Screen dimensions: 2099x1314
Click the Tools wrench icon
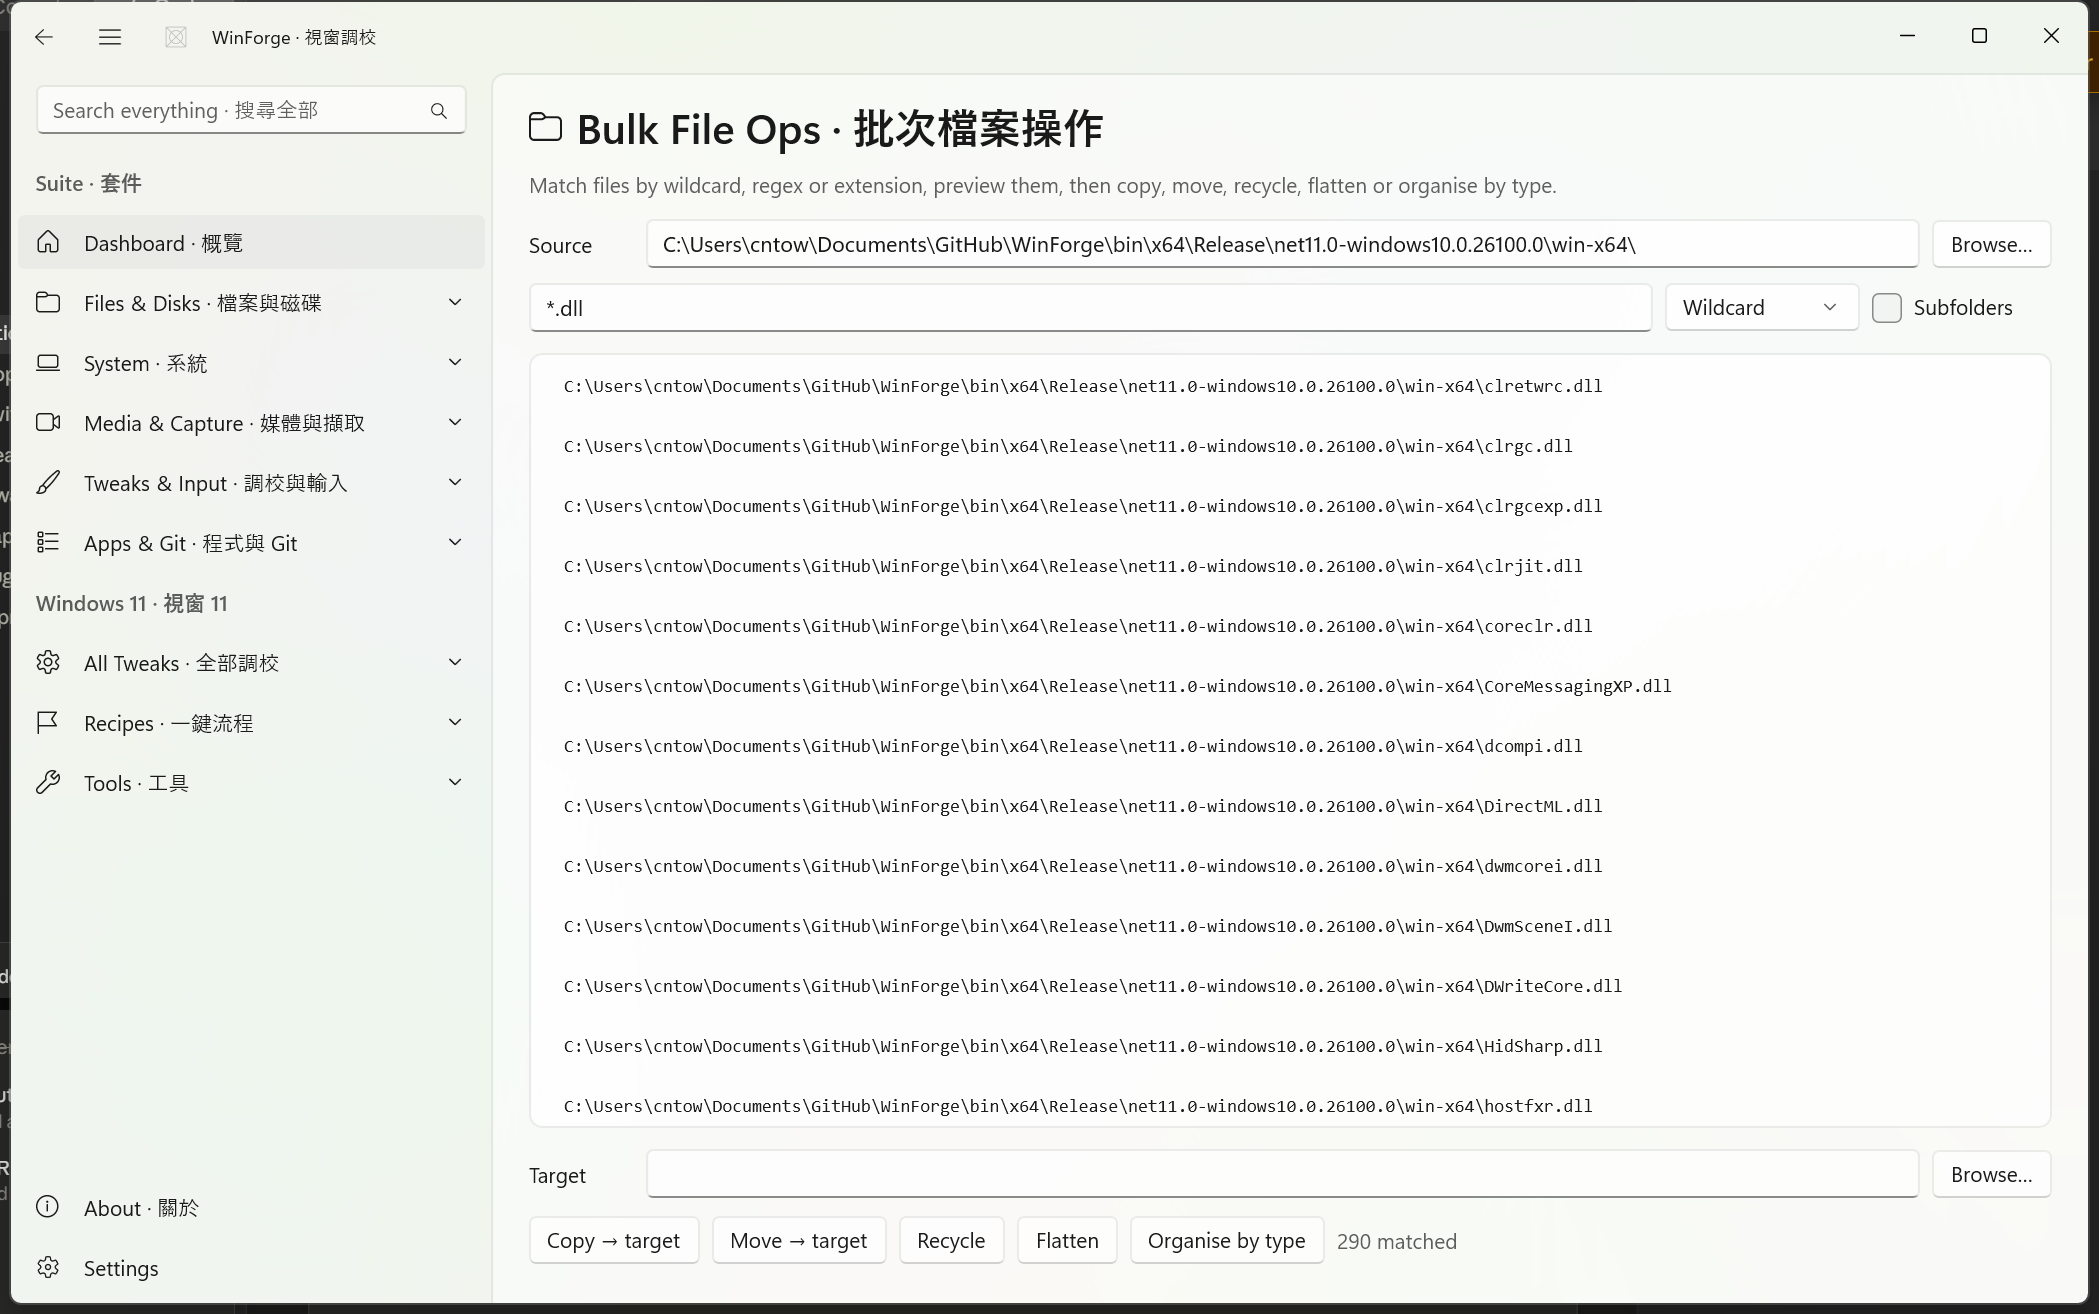[48, 782]
